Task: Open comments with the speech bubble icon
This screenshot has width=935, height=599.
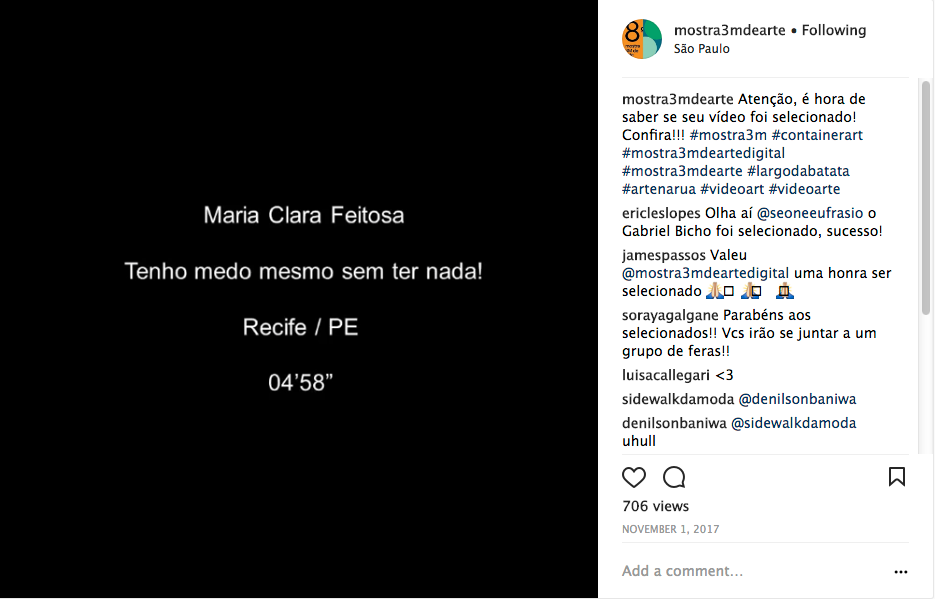Action: pyautogui.click(x=674, y=477)
